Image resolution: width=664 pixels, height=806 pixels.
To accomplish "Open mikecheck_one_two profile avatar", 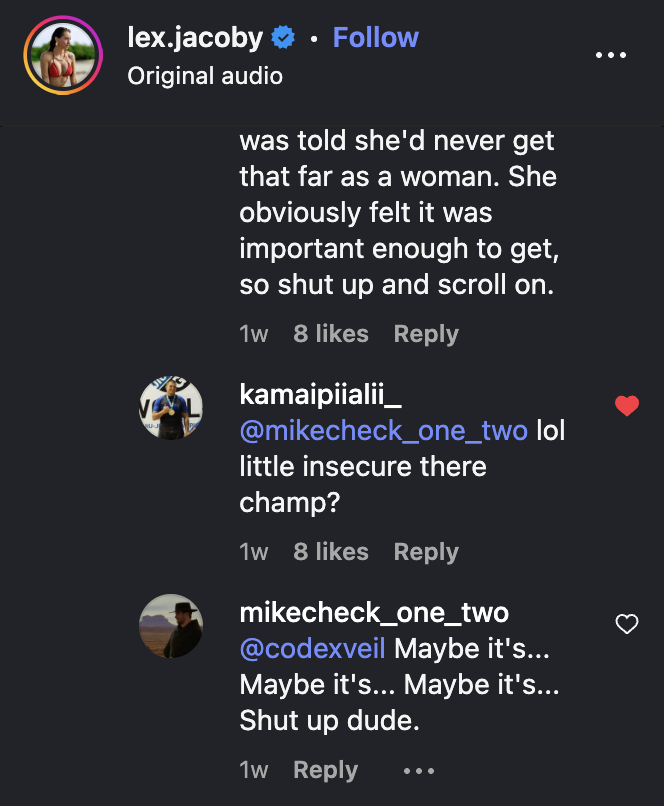I will point(171,626).
